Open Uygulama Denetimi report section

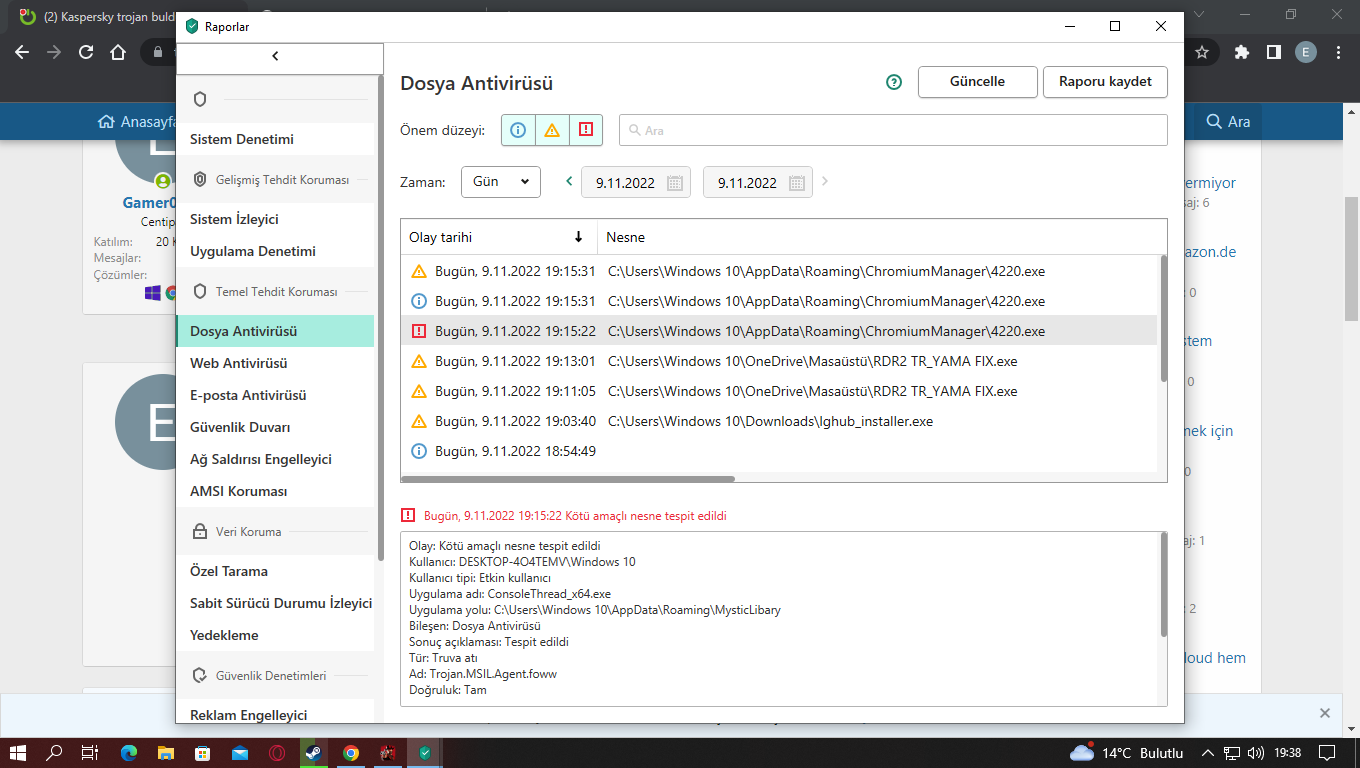(275, 251)
